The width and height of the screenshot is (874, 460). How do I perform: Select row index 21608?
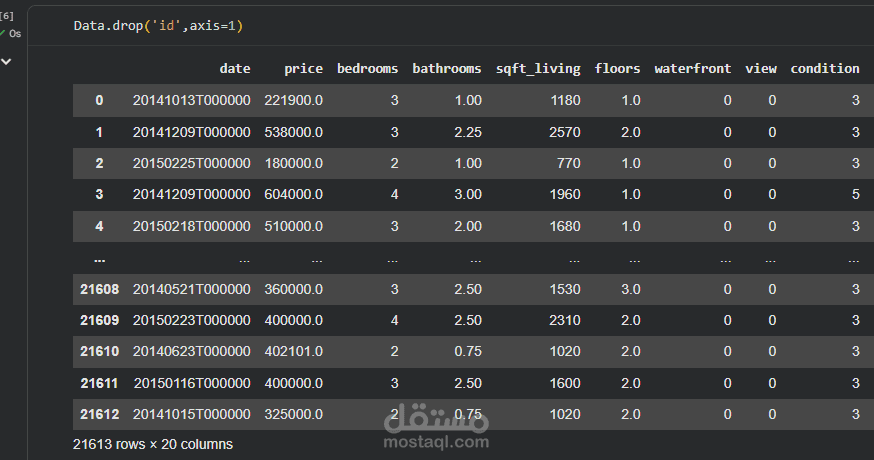[x=99, y=289]
